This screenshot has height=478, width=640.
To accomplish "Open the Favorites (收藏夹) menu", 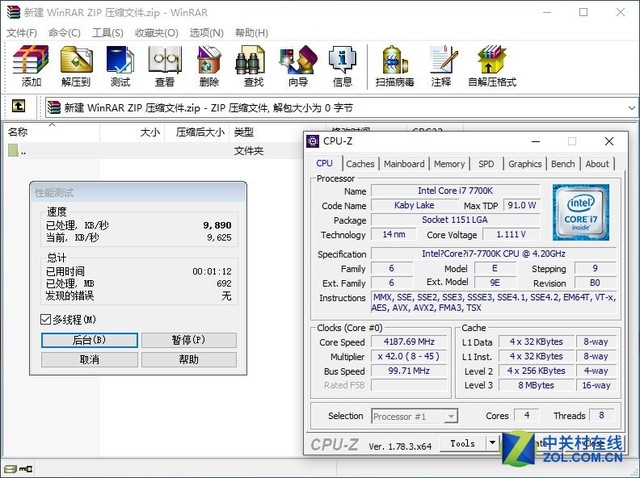I will coord(157,33).
